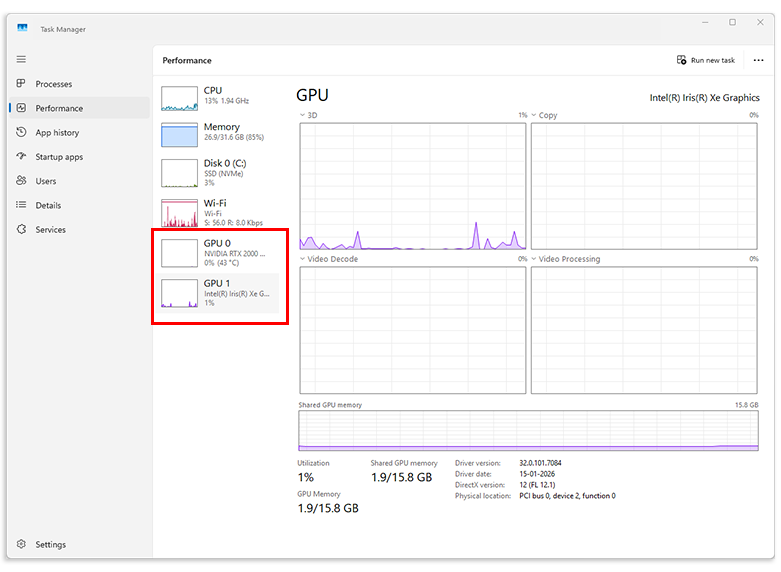Image resolution: width=781 pixels, height=572 pixels.
Task: Click the Performance page heading
Action: [x=187, y=60]
